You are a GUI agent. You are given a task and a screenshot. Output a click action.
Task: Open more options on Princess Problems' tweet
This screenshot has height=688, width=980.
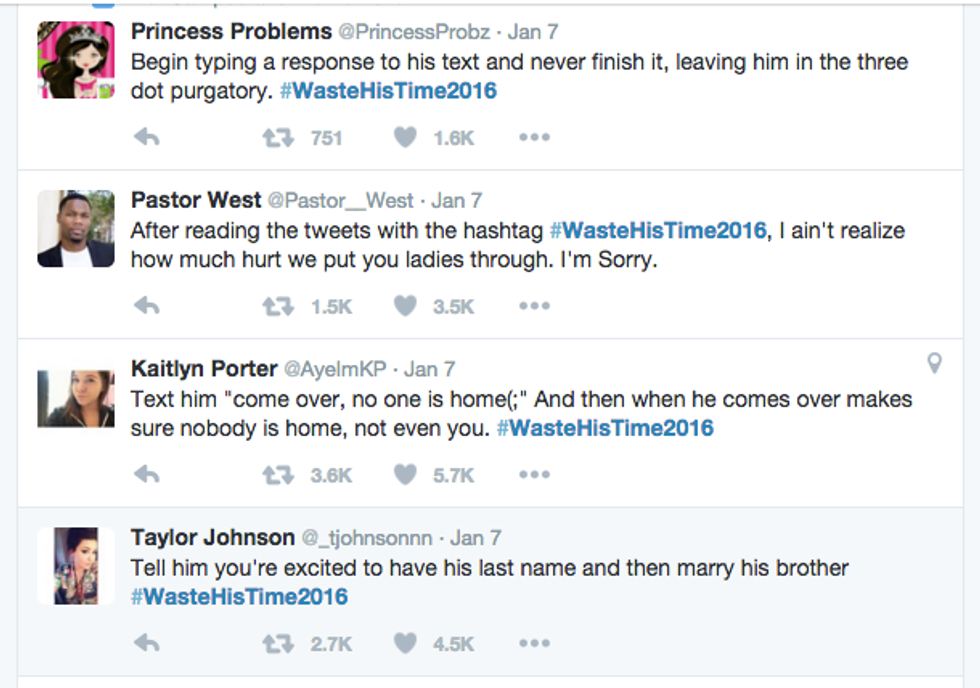pyautogui.click(x=534, y=137)
